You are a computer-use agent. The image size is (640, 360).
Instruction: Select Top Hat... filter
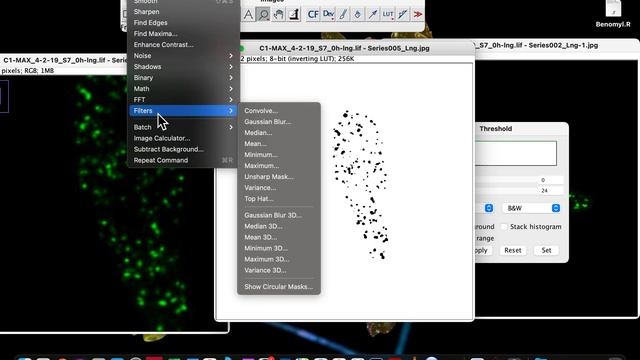point(279,199)
